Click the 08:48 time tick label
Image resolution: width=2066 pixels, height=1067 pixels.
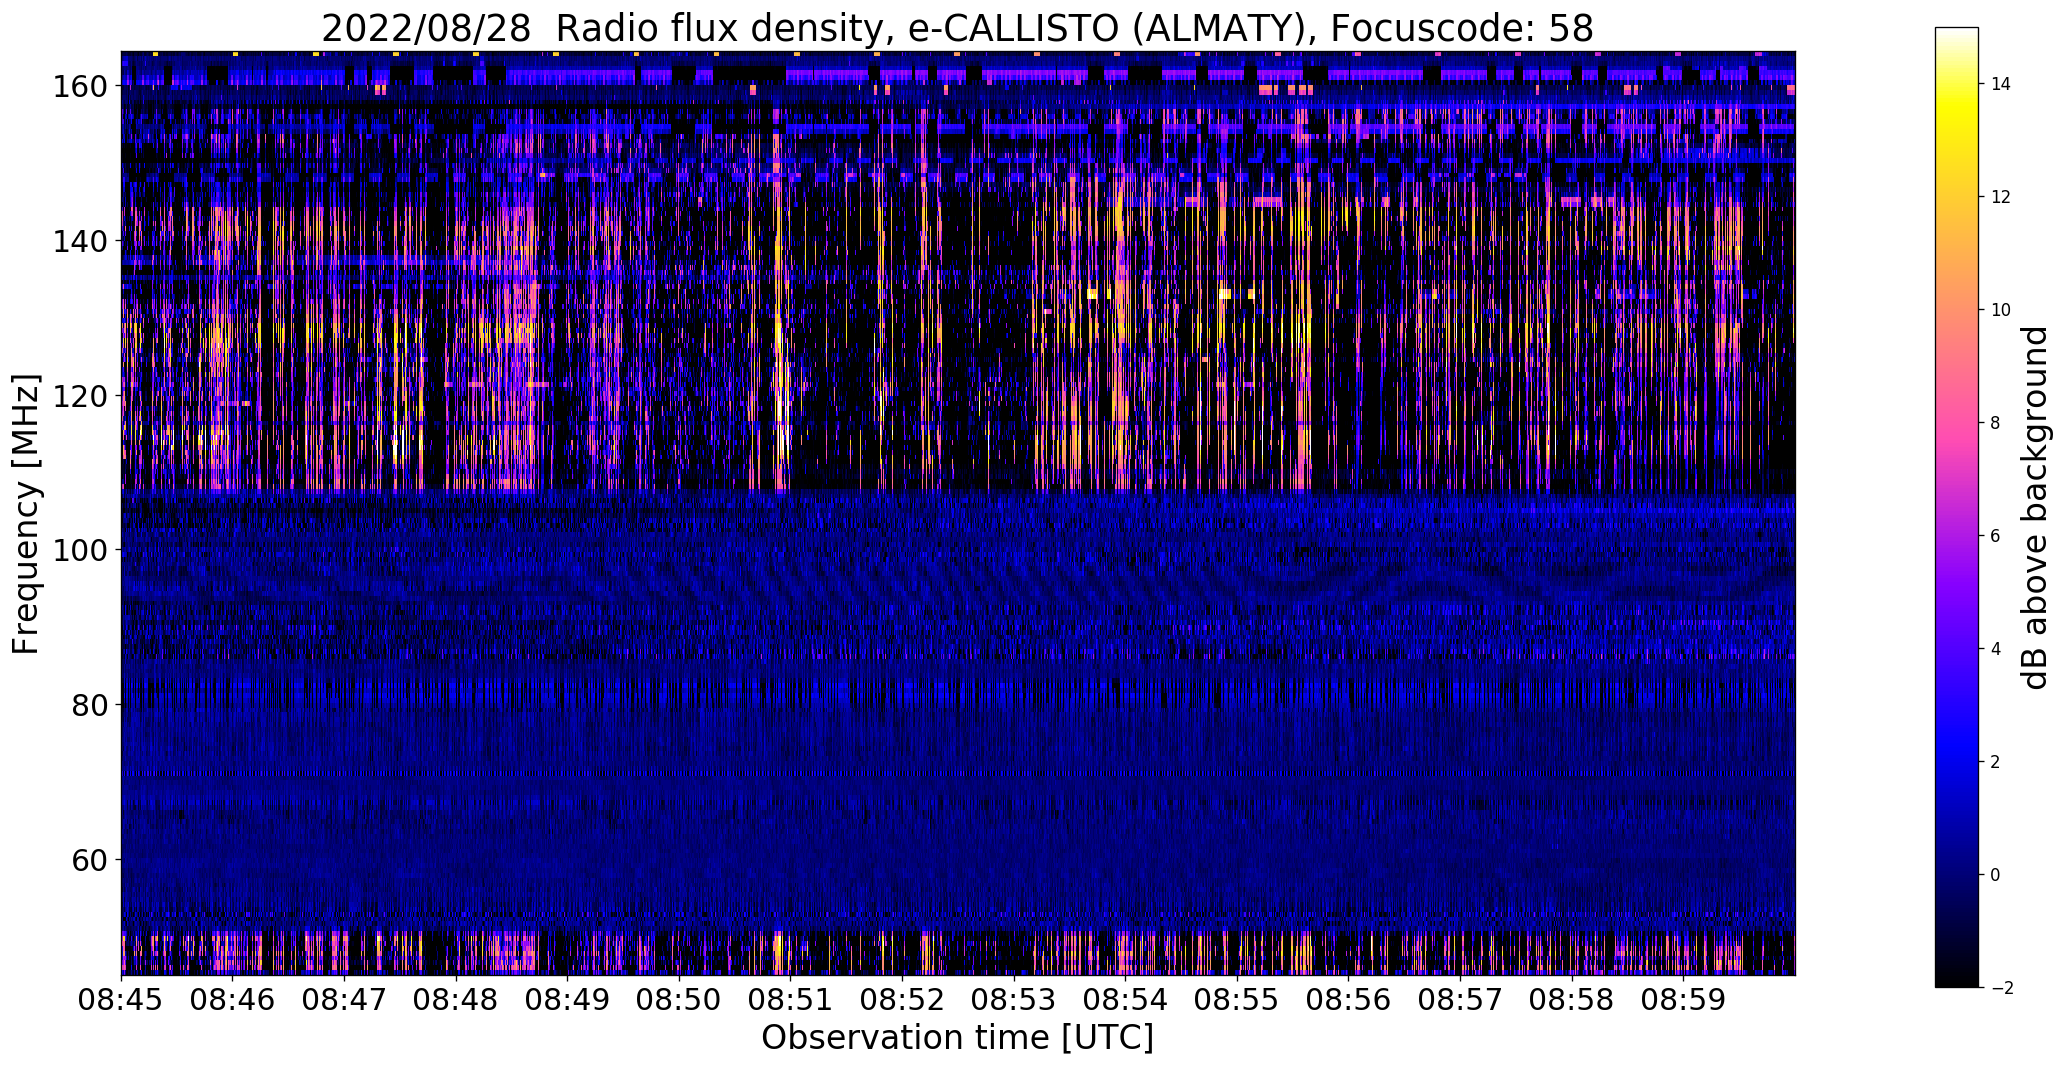coord(456,999)
